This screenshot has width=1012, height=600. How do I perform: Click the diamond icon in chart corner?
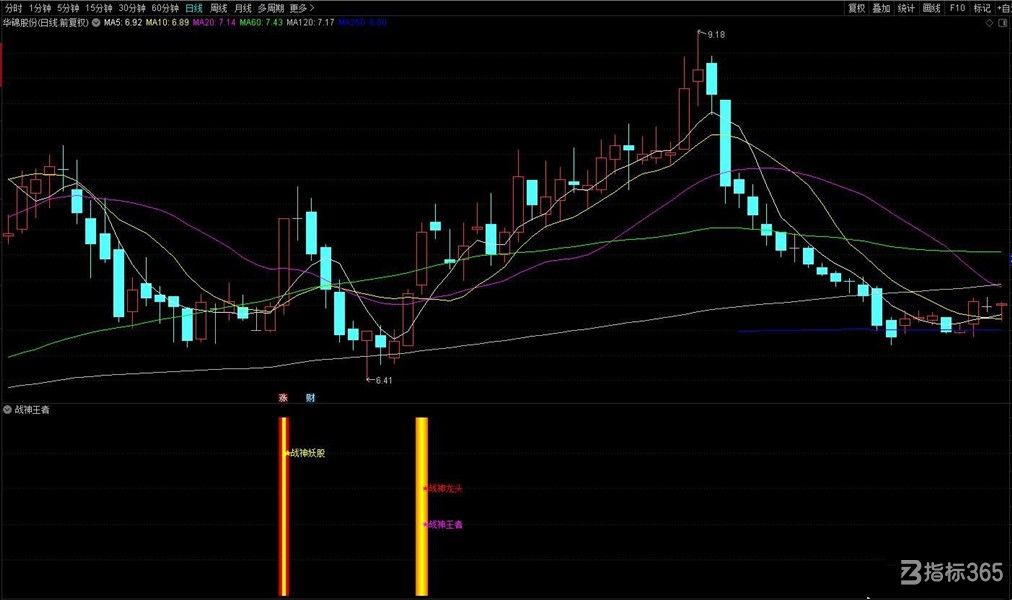(989, 23)
